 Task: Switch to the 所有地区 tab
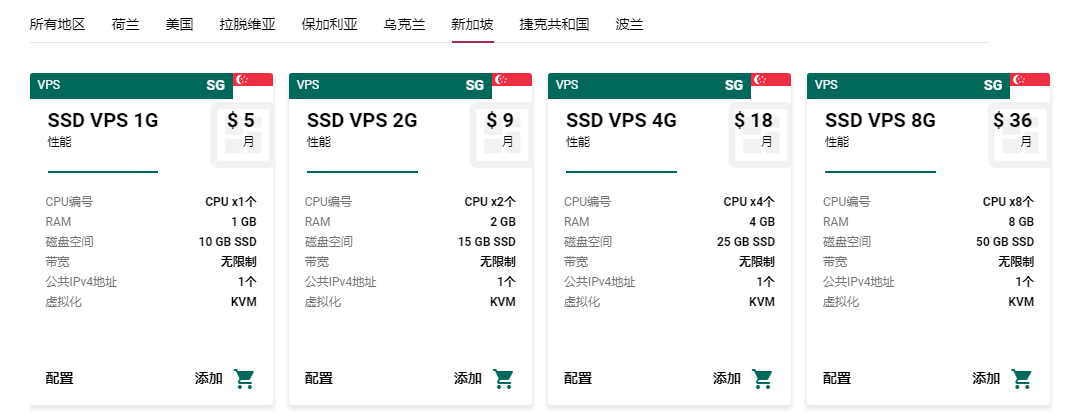pyautogui.click(x=57, y=24)
